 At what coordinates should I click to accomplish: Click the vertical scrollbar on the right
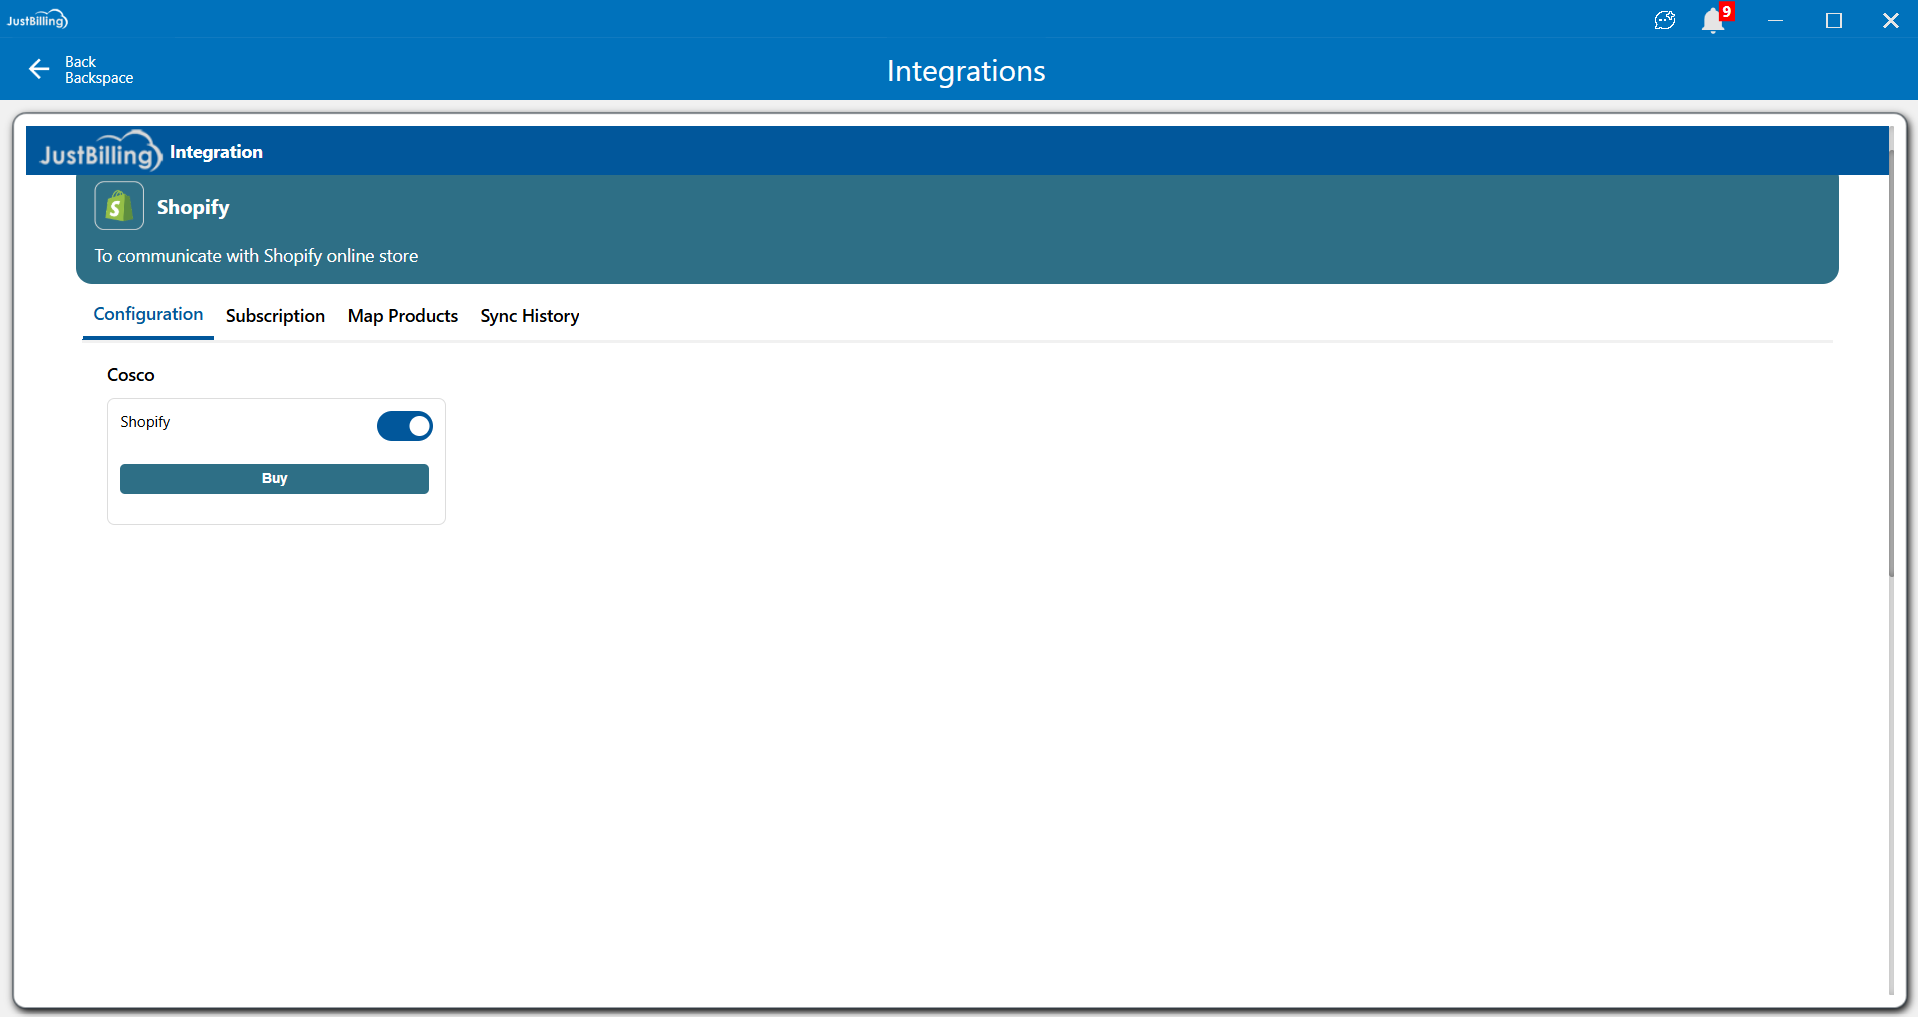tap(1891, 360)
